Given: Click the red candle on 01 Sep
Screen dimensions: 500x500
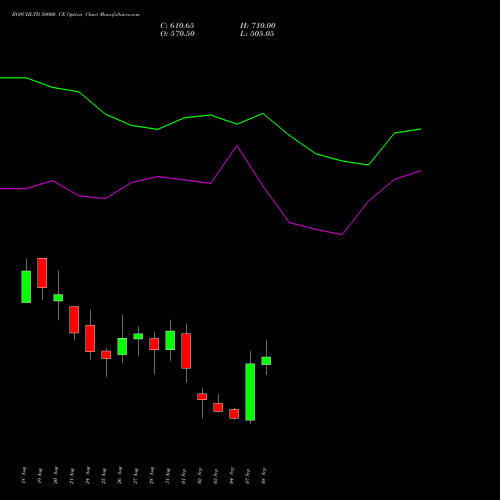Looking at the screenshot, I should click(x=186, y=351).
